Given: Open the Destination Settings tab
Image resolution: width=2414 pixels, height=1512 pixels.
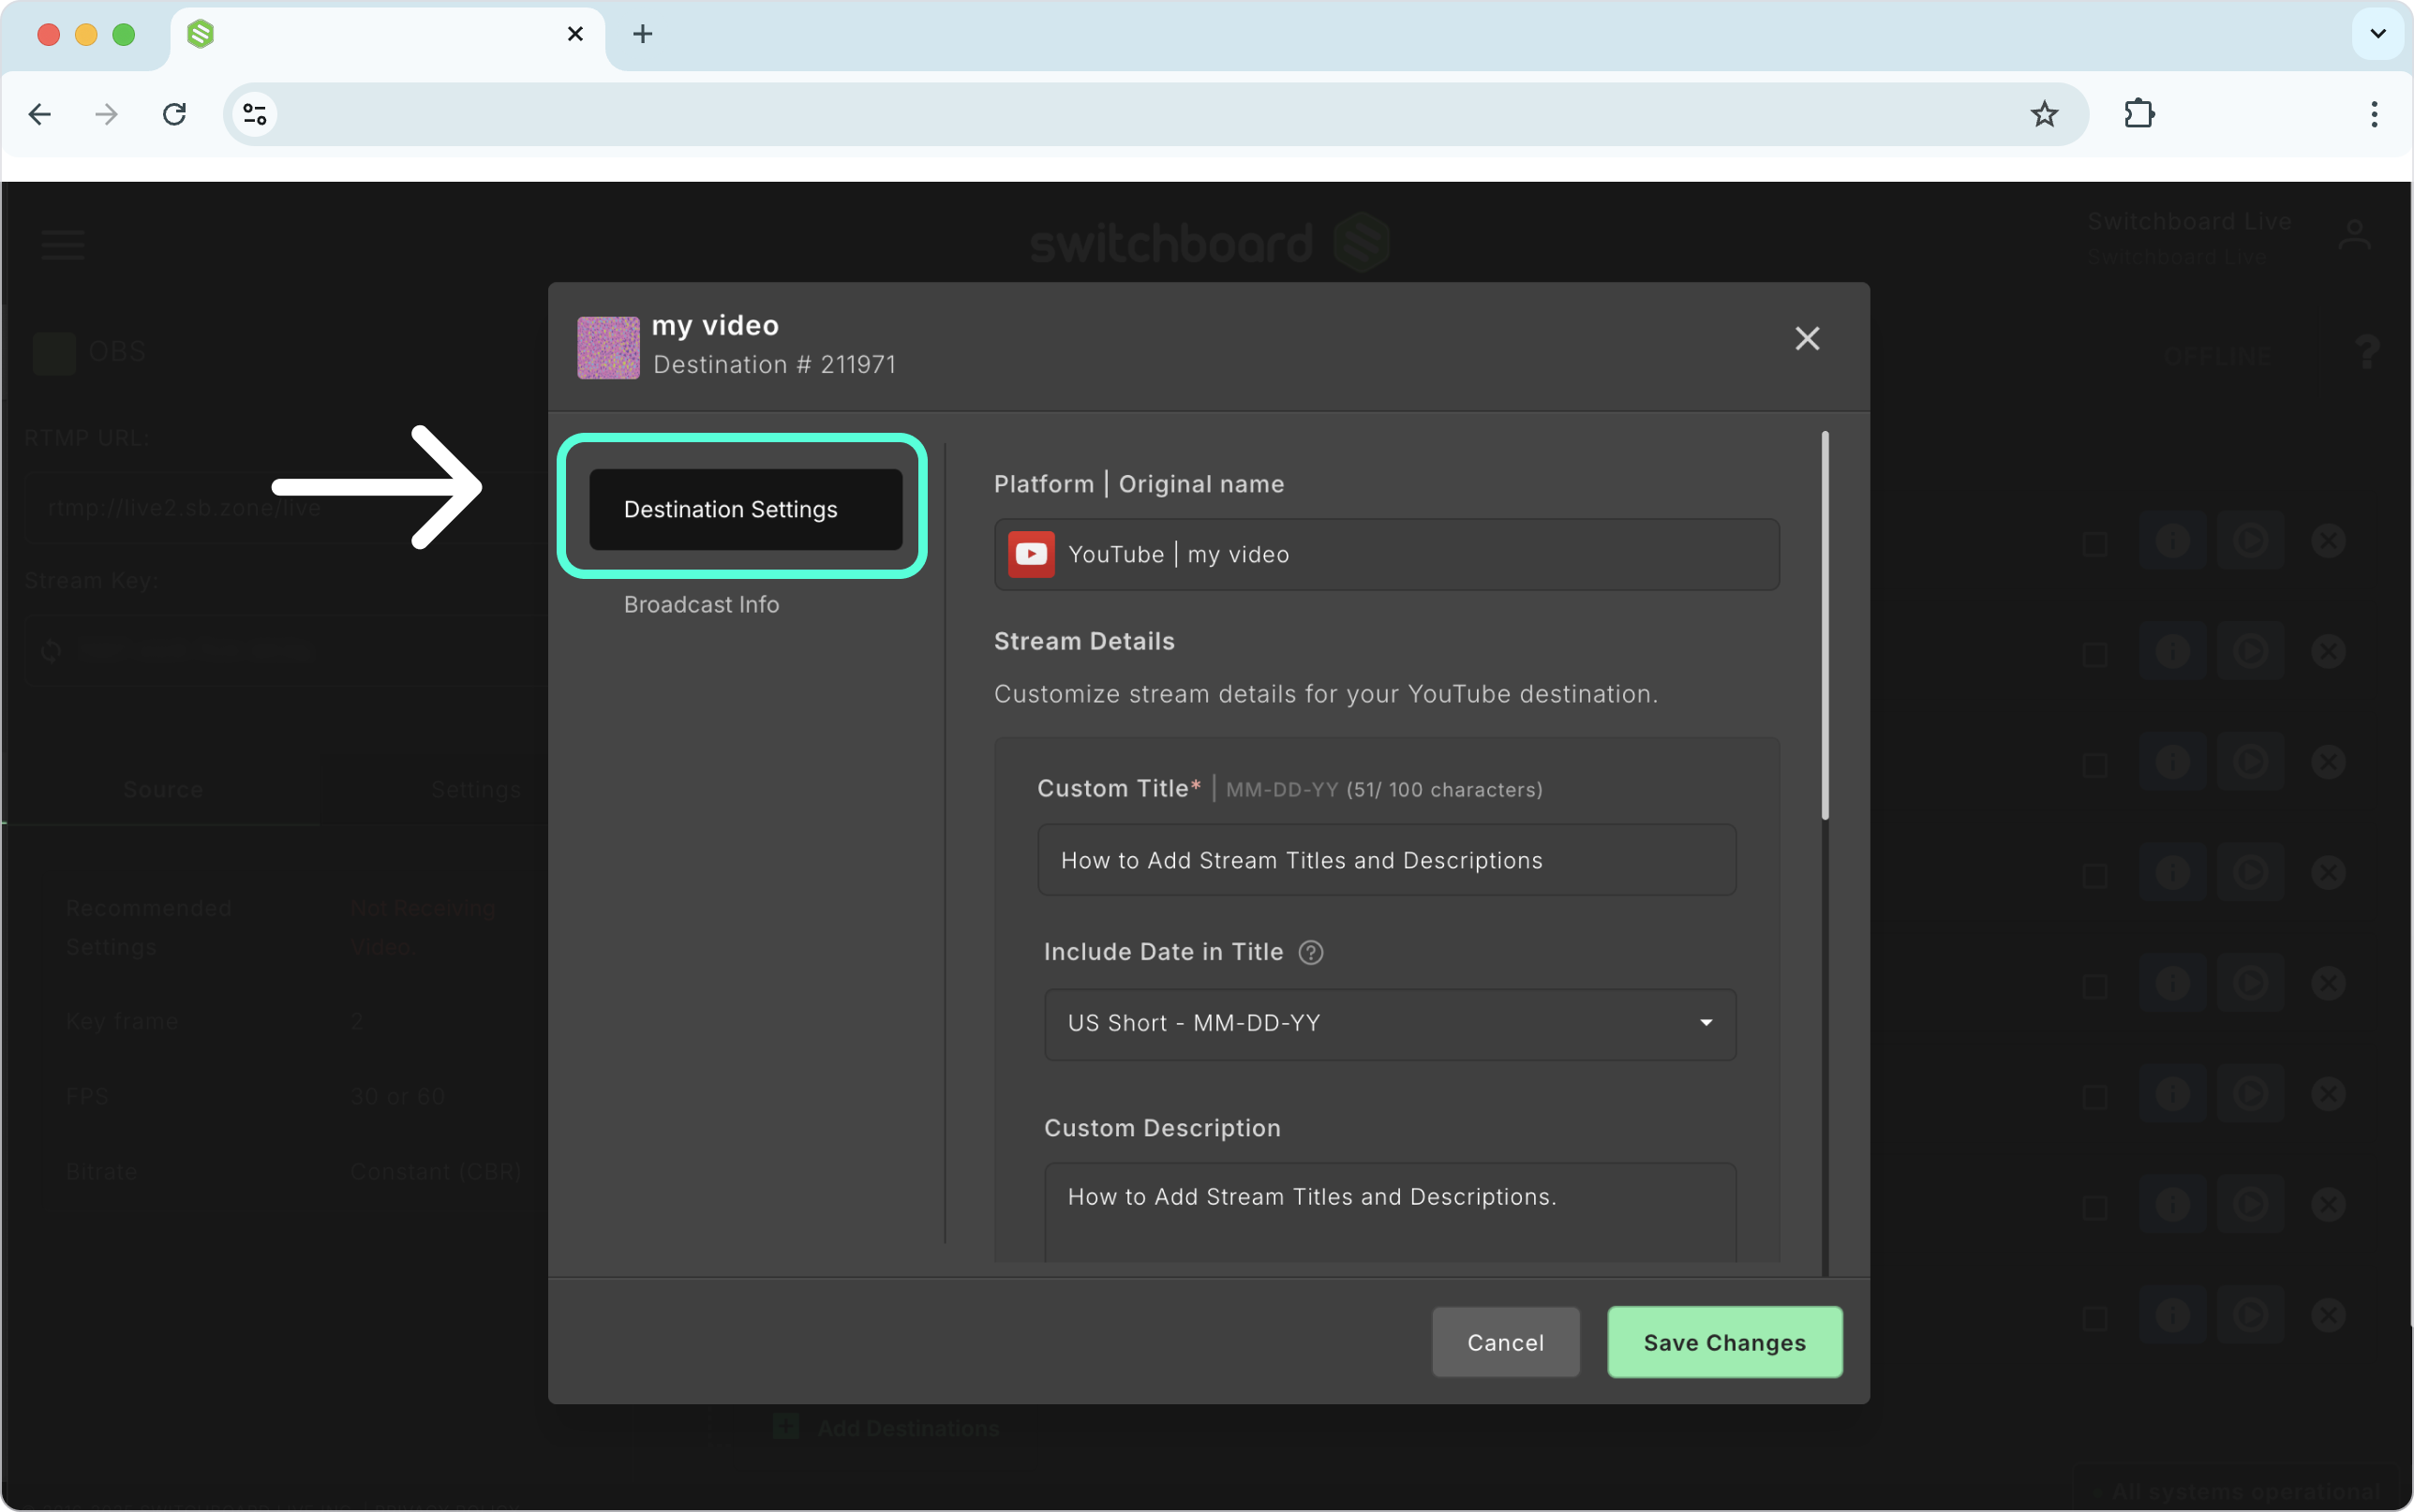Looking at the screenshot, I should [745, 509].
